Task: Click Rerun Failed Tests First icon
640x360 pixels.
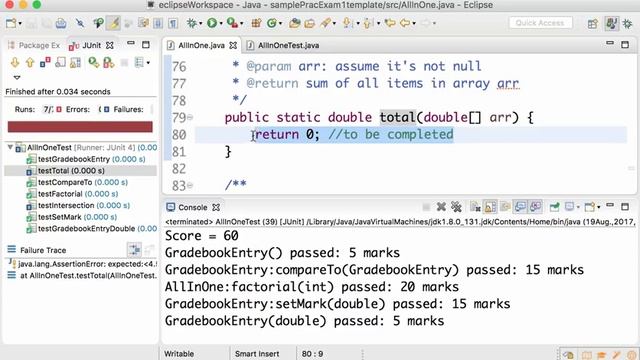Action: click(109, 62)
